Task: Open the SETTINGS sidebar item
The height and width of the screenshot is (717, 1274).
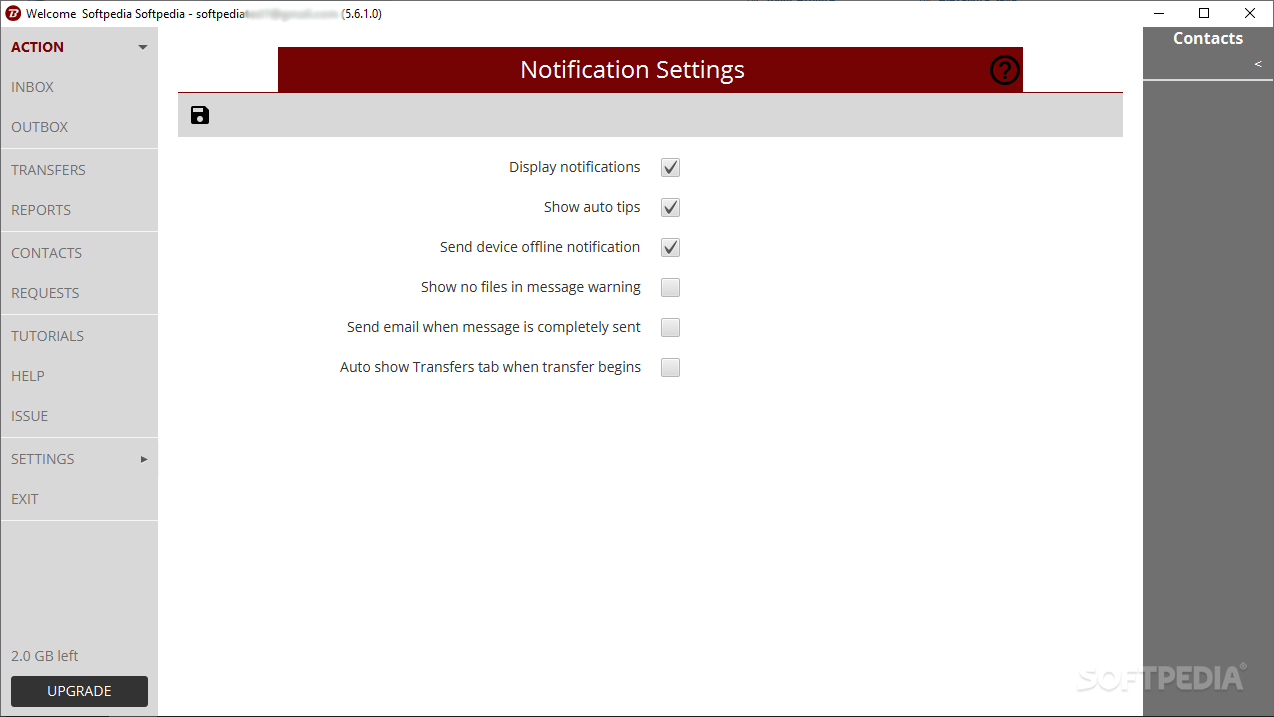Action: 43,459
